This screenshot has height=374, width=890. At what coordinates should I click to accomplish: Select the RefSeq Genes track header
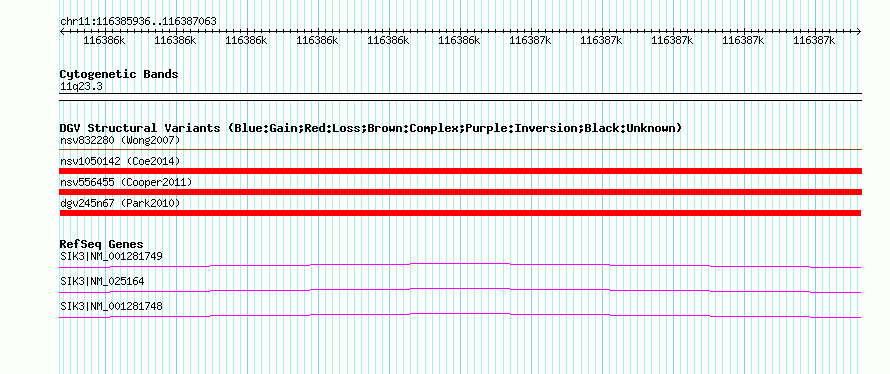click(x=102, y=244)
